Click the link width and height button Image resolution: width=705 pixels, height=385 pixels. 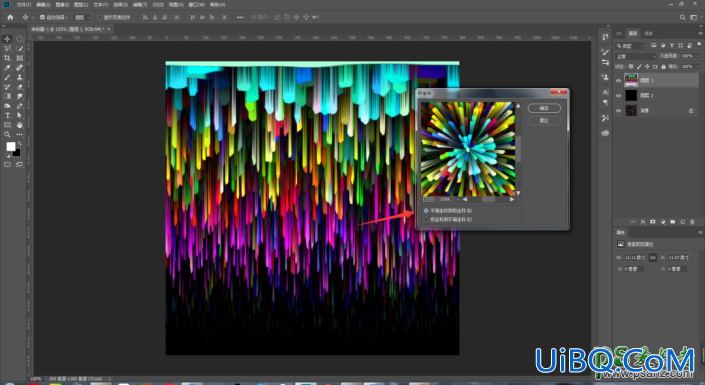click(652, 258)
